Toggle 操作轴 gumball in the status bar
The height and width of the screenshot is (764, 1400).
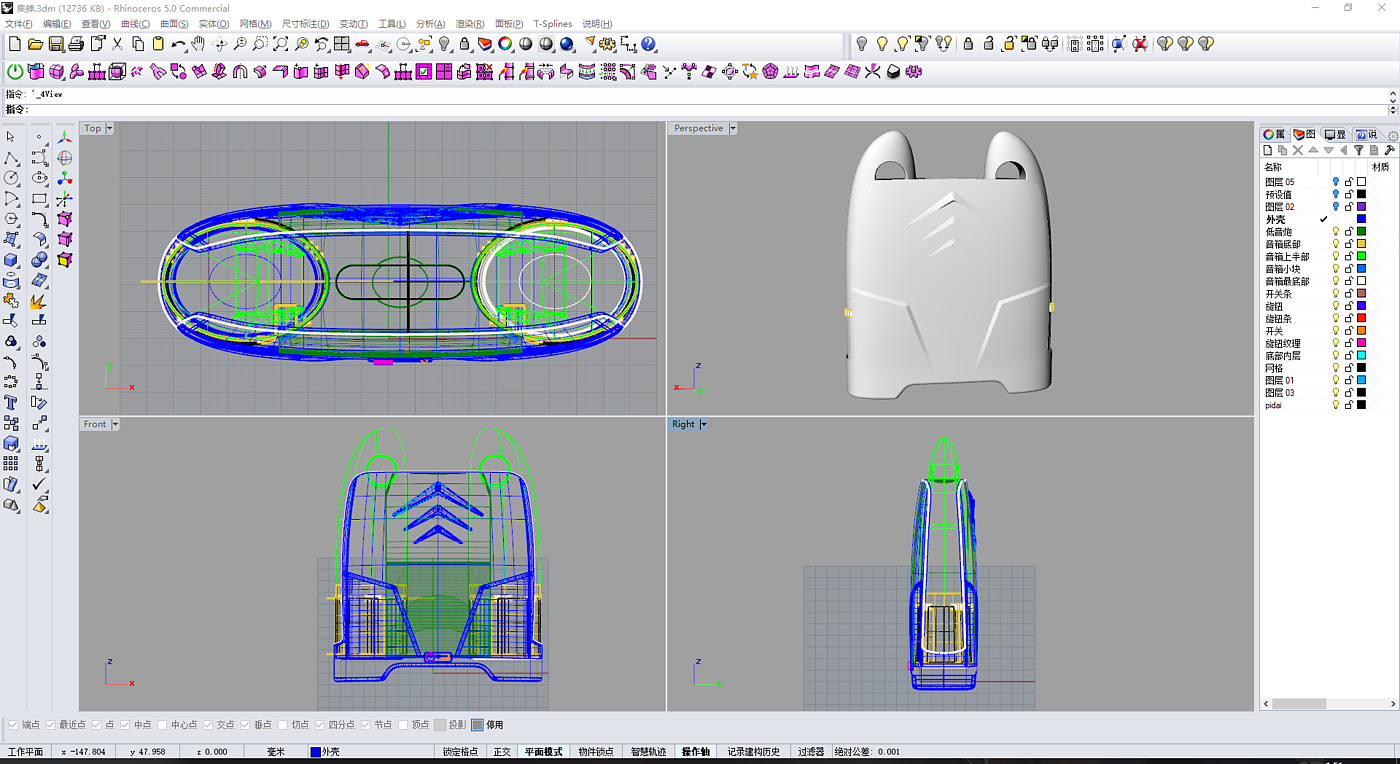695,752
